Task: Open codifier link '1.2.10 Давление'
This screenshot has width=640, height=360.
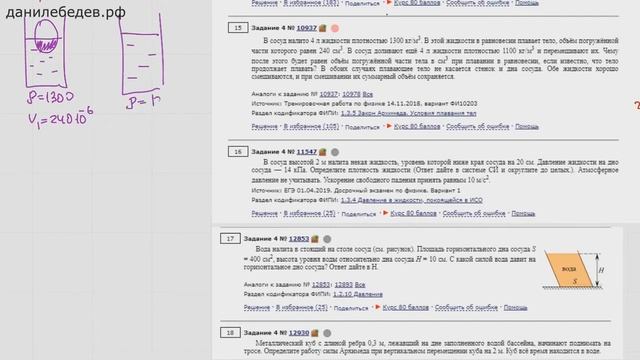Action: pyautogui.click(x=358, y=294)
